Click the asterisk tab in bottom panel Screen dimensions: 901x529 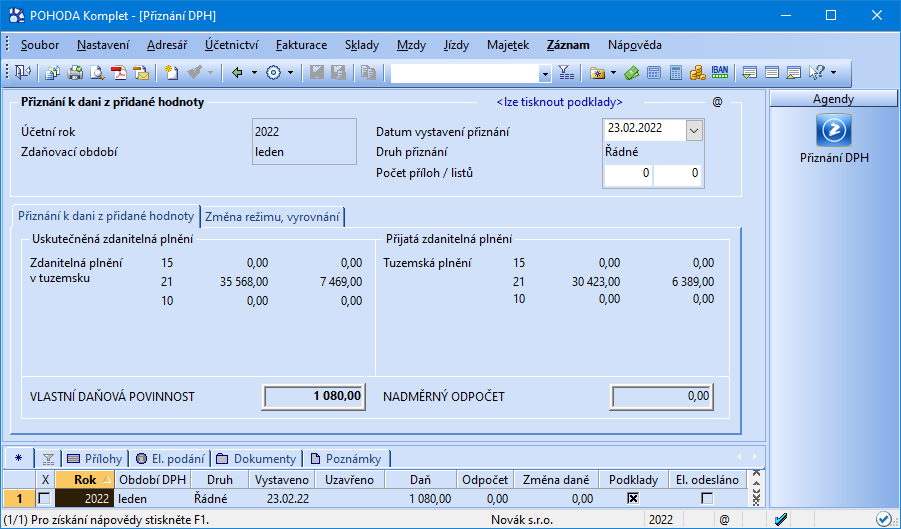[x=18, y=458]
